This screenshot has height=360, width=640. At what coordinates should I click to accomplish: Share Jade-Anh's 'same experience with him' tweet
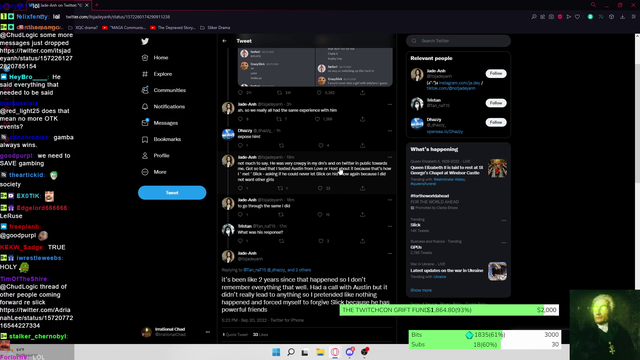[x=362, y=119]
